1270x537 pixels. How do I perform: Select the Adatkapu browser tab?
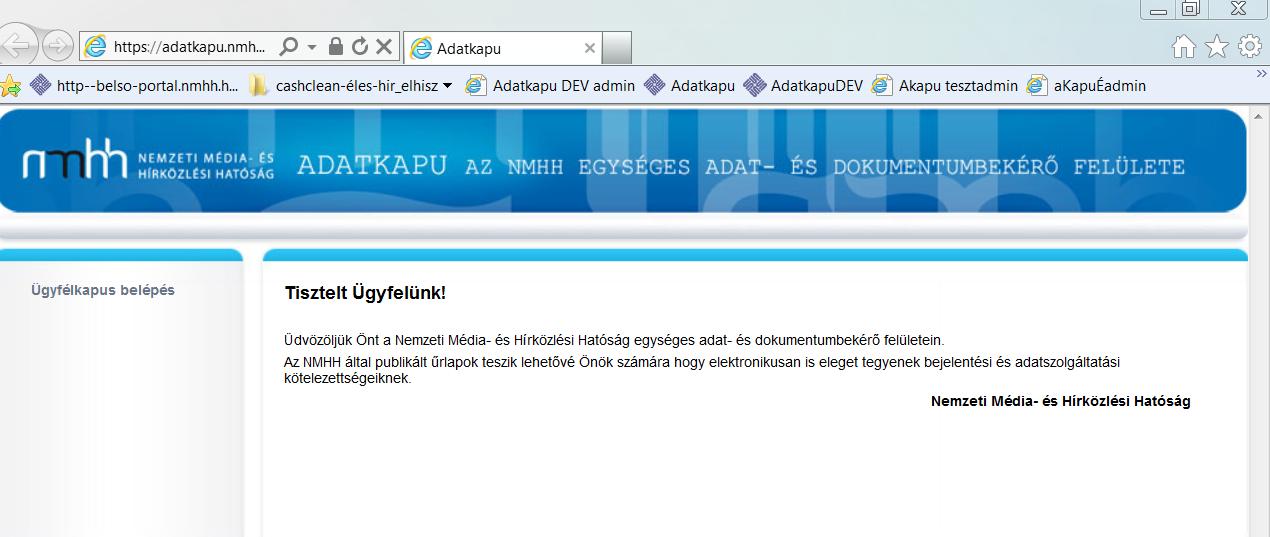click(503, 48)
